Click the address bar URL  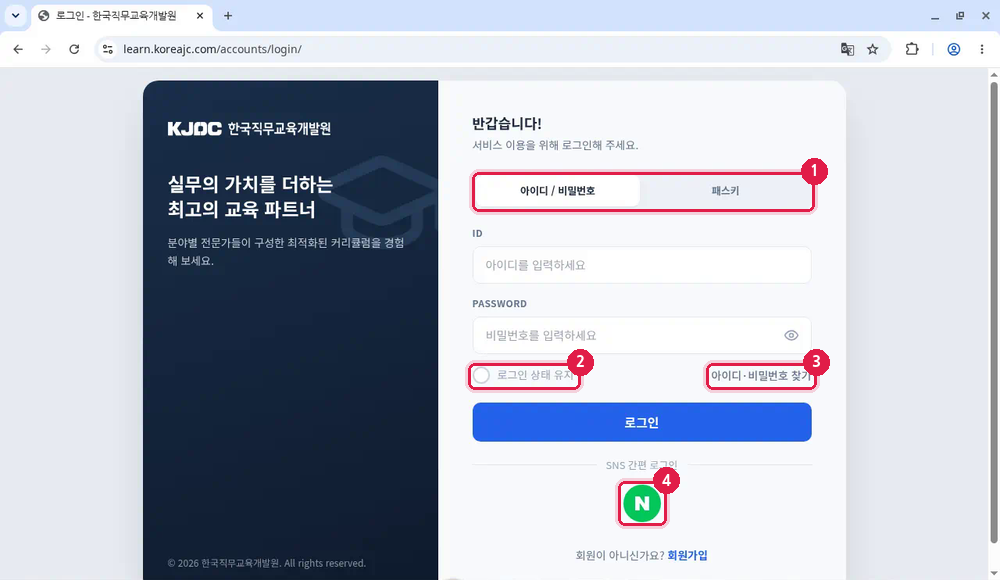click(212, 49)
